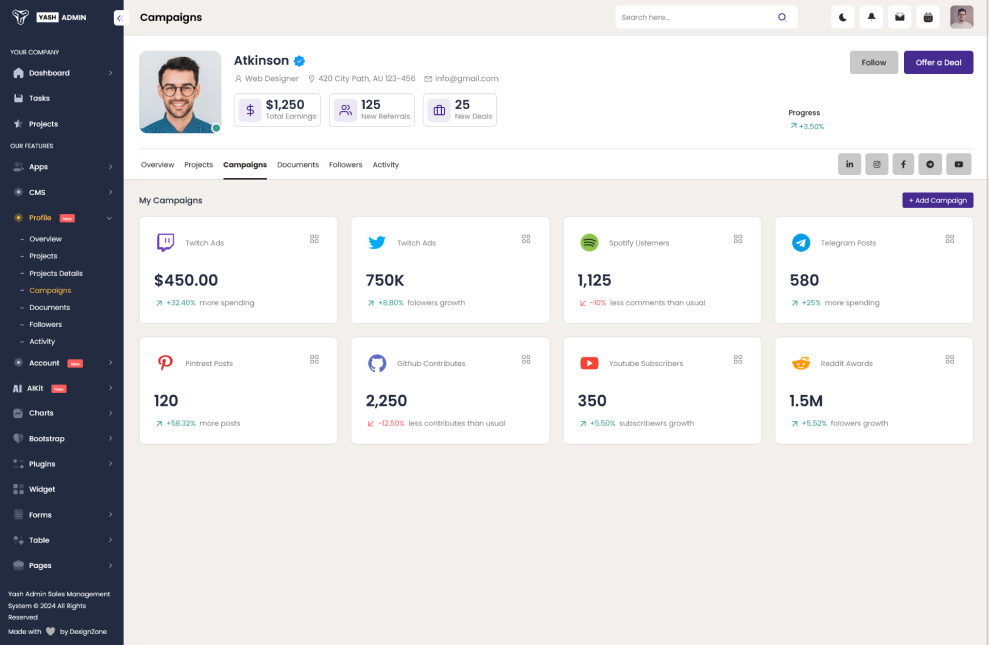Expand the Apps sidebar menu
This screenshot has height=645, width=989.
(x=62, y=167)
